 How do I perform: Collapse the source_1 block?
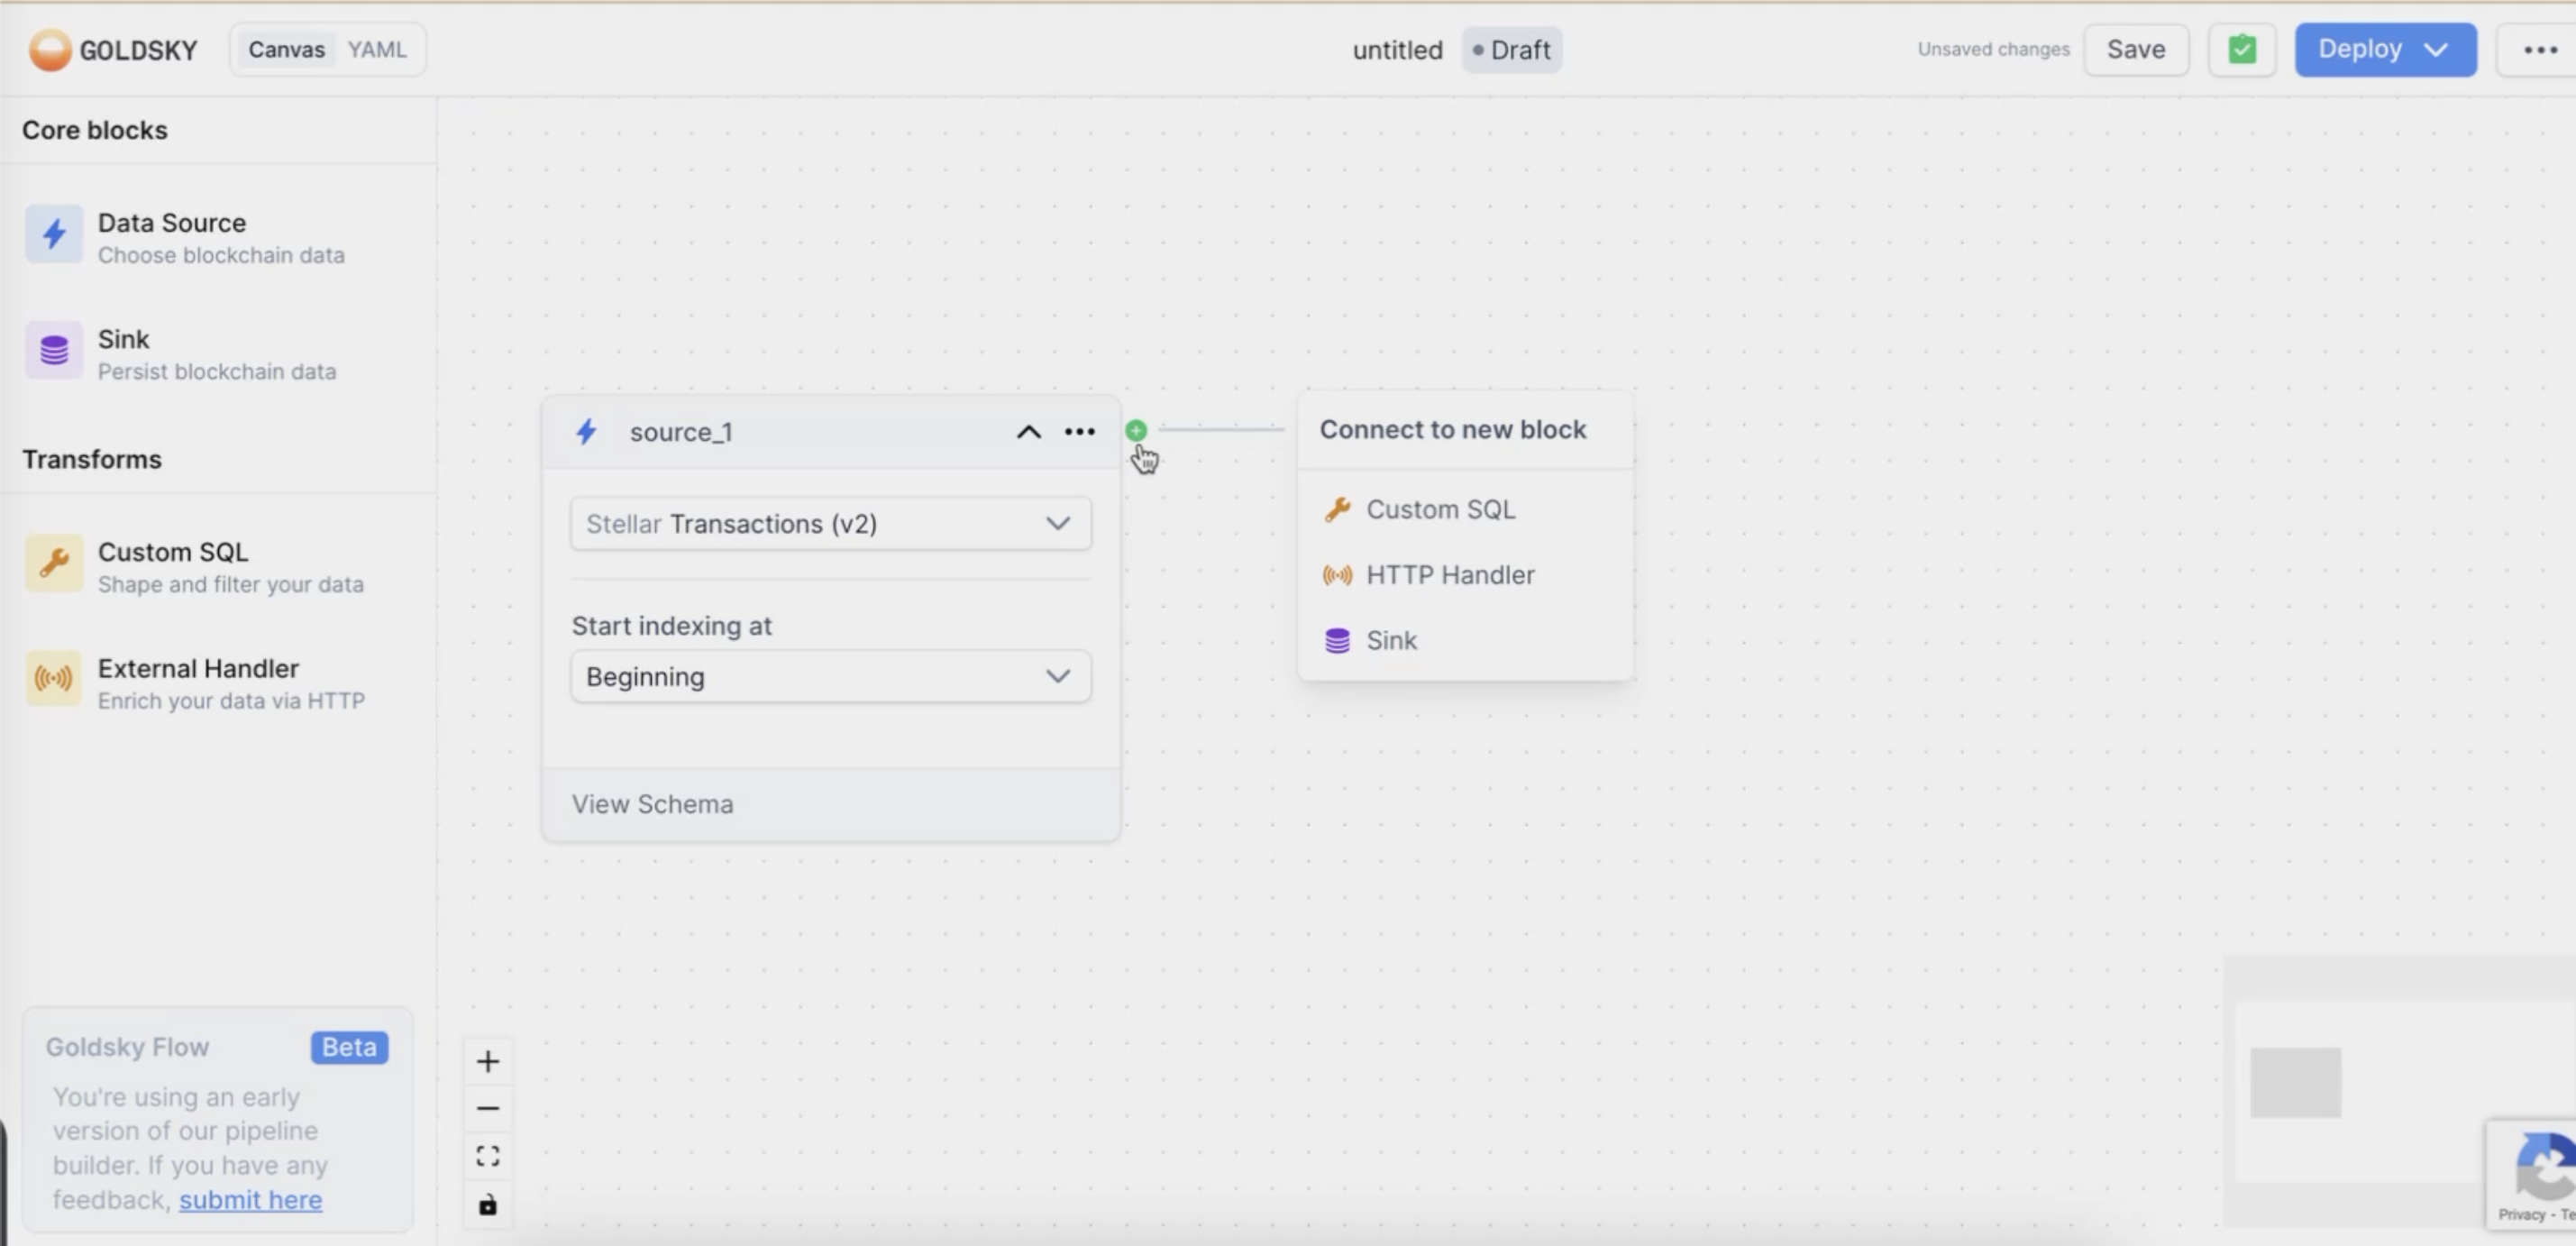(1028, 431)
